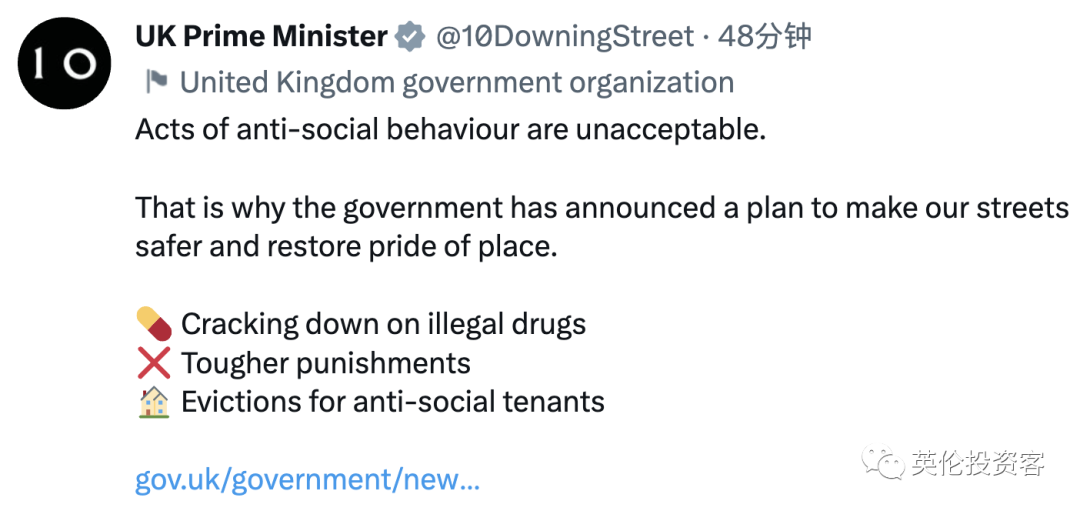Click the 'Tougher punishments' line
1080x511 pixels.
(326, 363)
